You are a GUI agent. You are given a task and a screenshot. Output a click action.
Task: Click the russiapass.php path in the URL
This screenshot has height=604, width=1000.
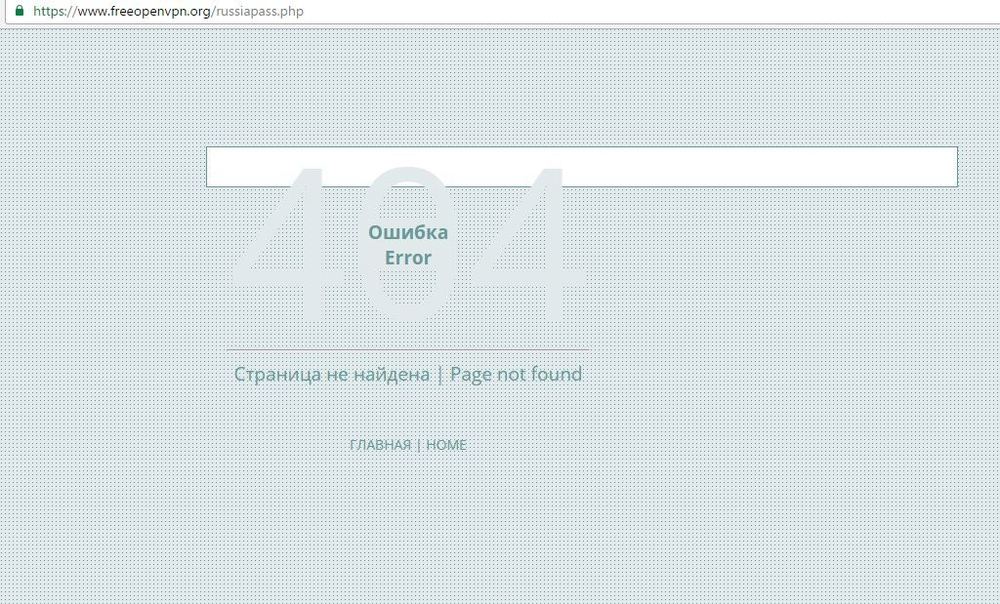tap(260, 11)
